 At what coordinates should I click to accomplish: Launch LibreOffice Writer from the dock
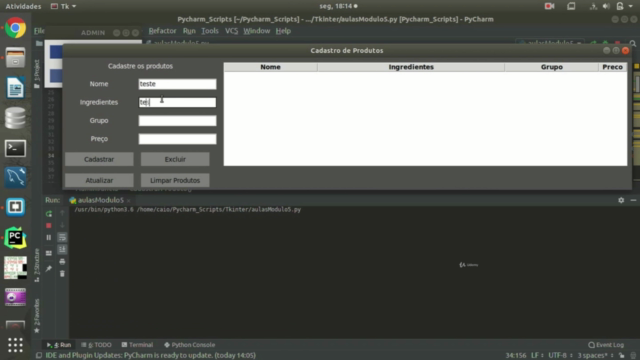[15, 87]
